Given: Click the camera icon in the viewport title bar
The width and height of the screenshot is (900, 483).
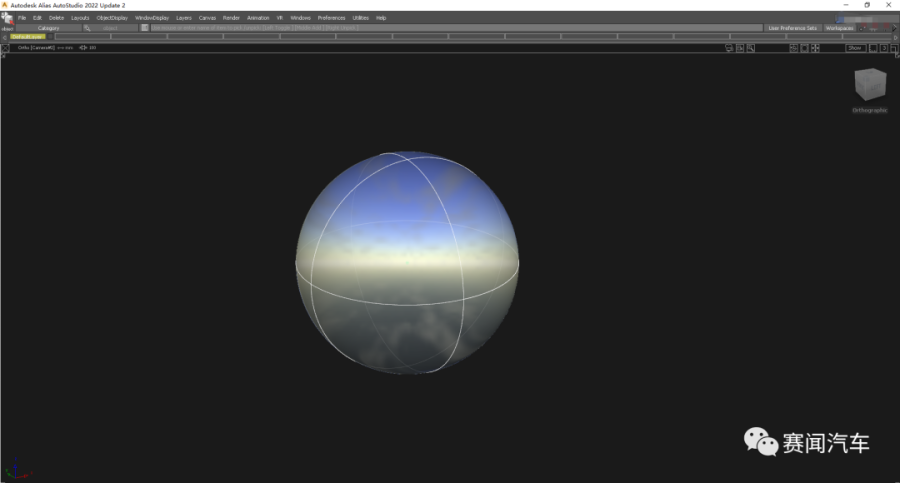Looking at the screenshot, I should click(729, 47).
